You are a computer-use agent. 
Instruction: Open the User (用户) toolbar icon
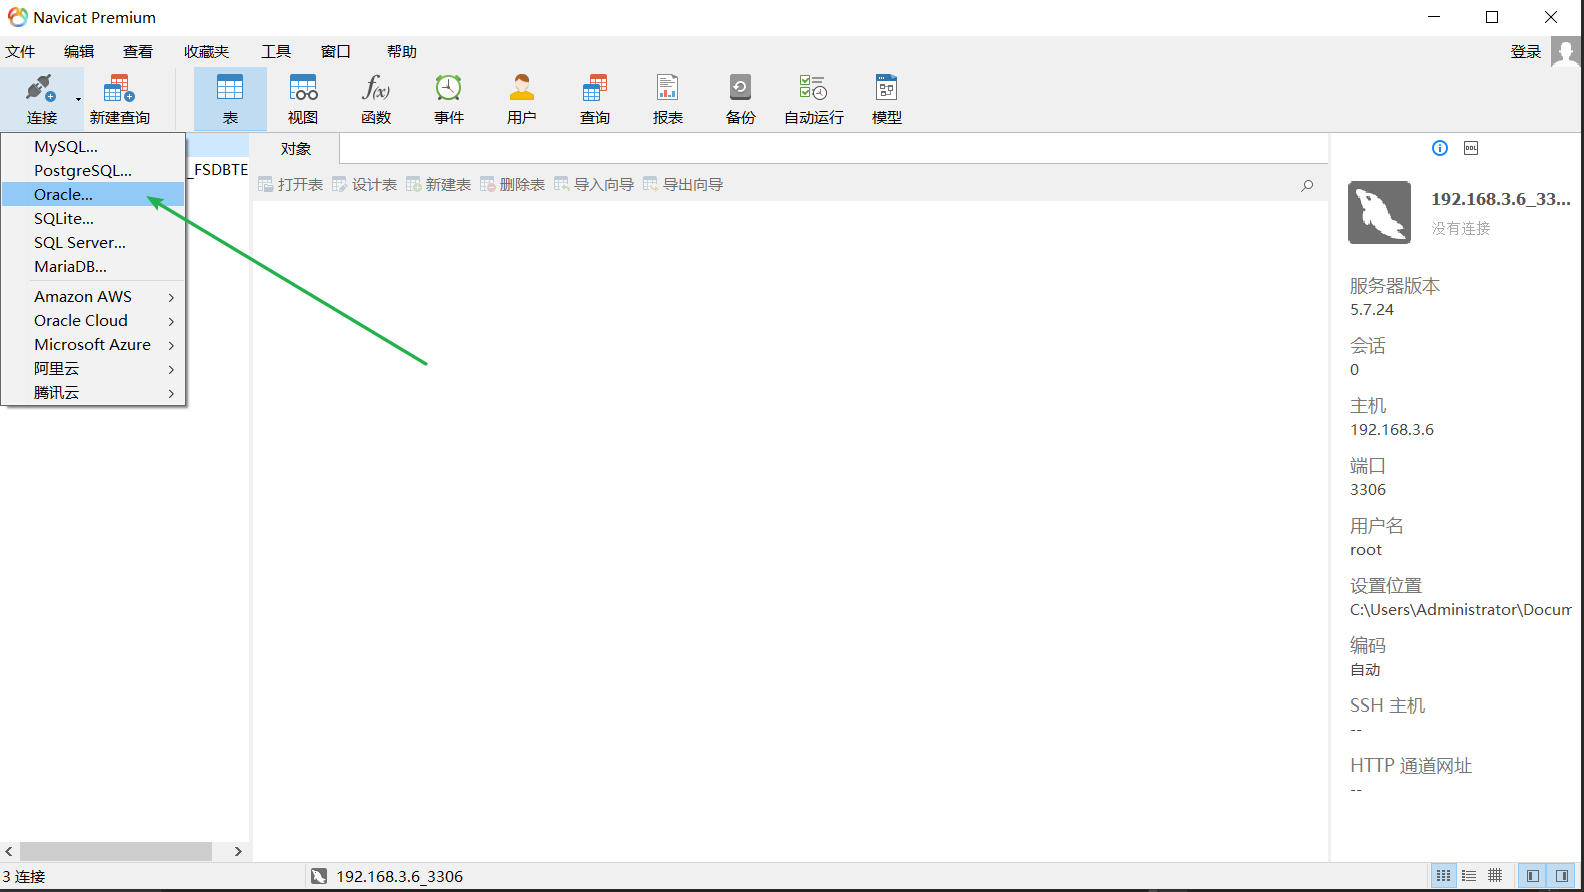[x=522, y=99]
